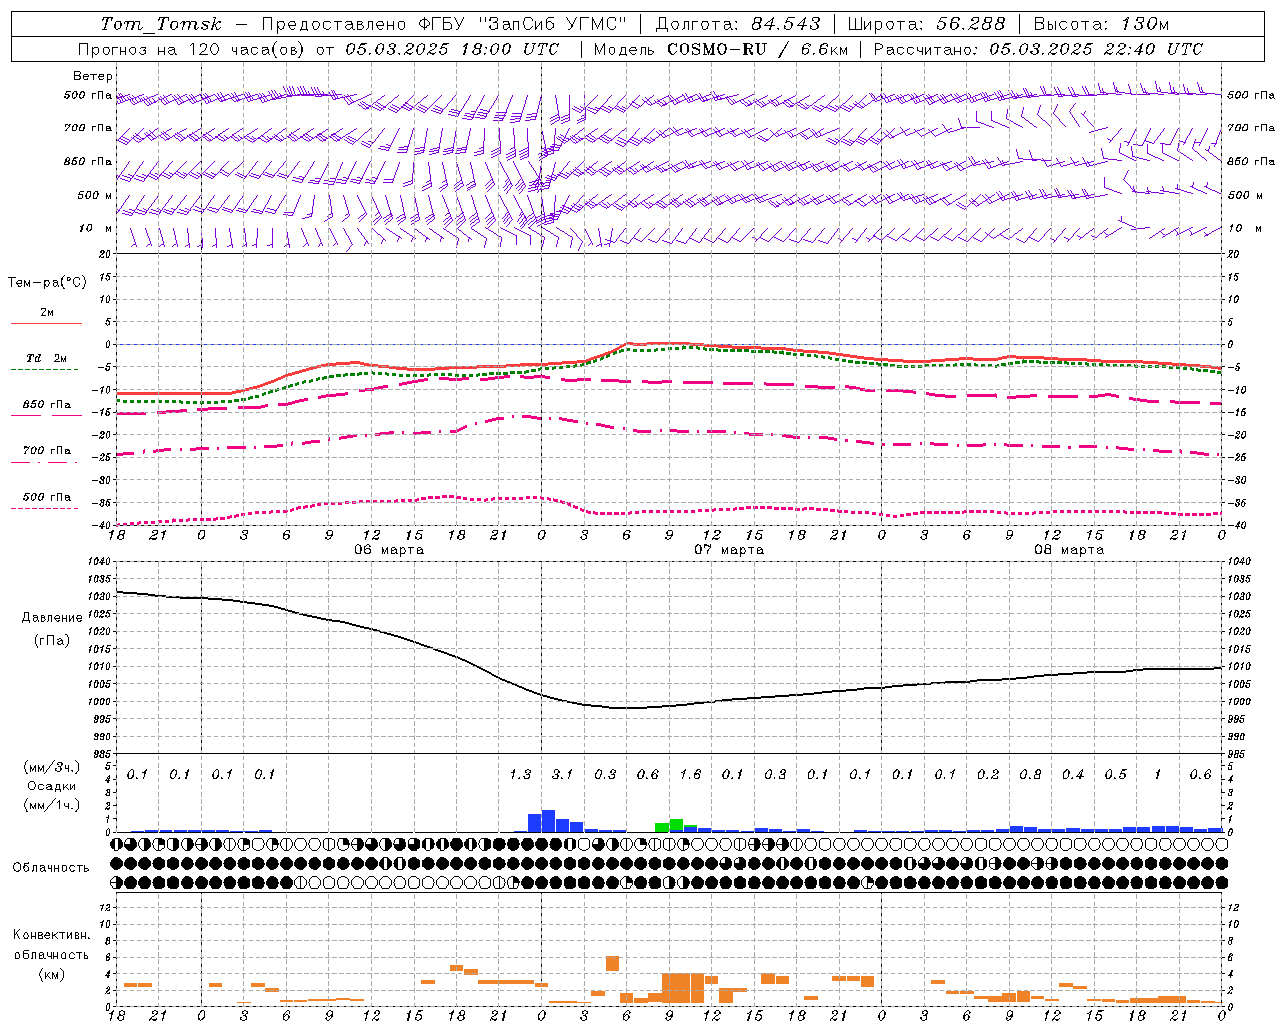Click the Td 2м dew point legend entry

point(46,361)
